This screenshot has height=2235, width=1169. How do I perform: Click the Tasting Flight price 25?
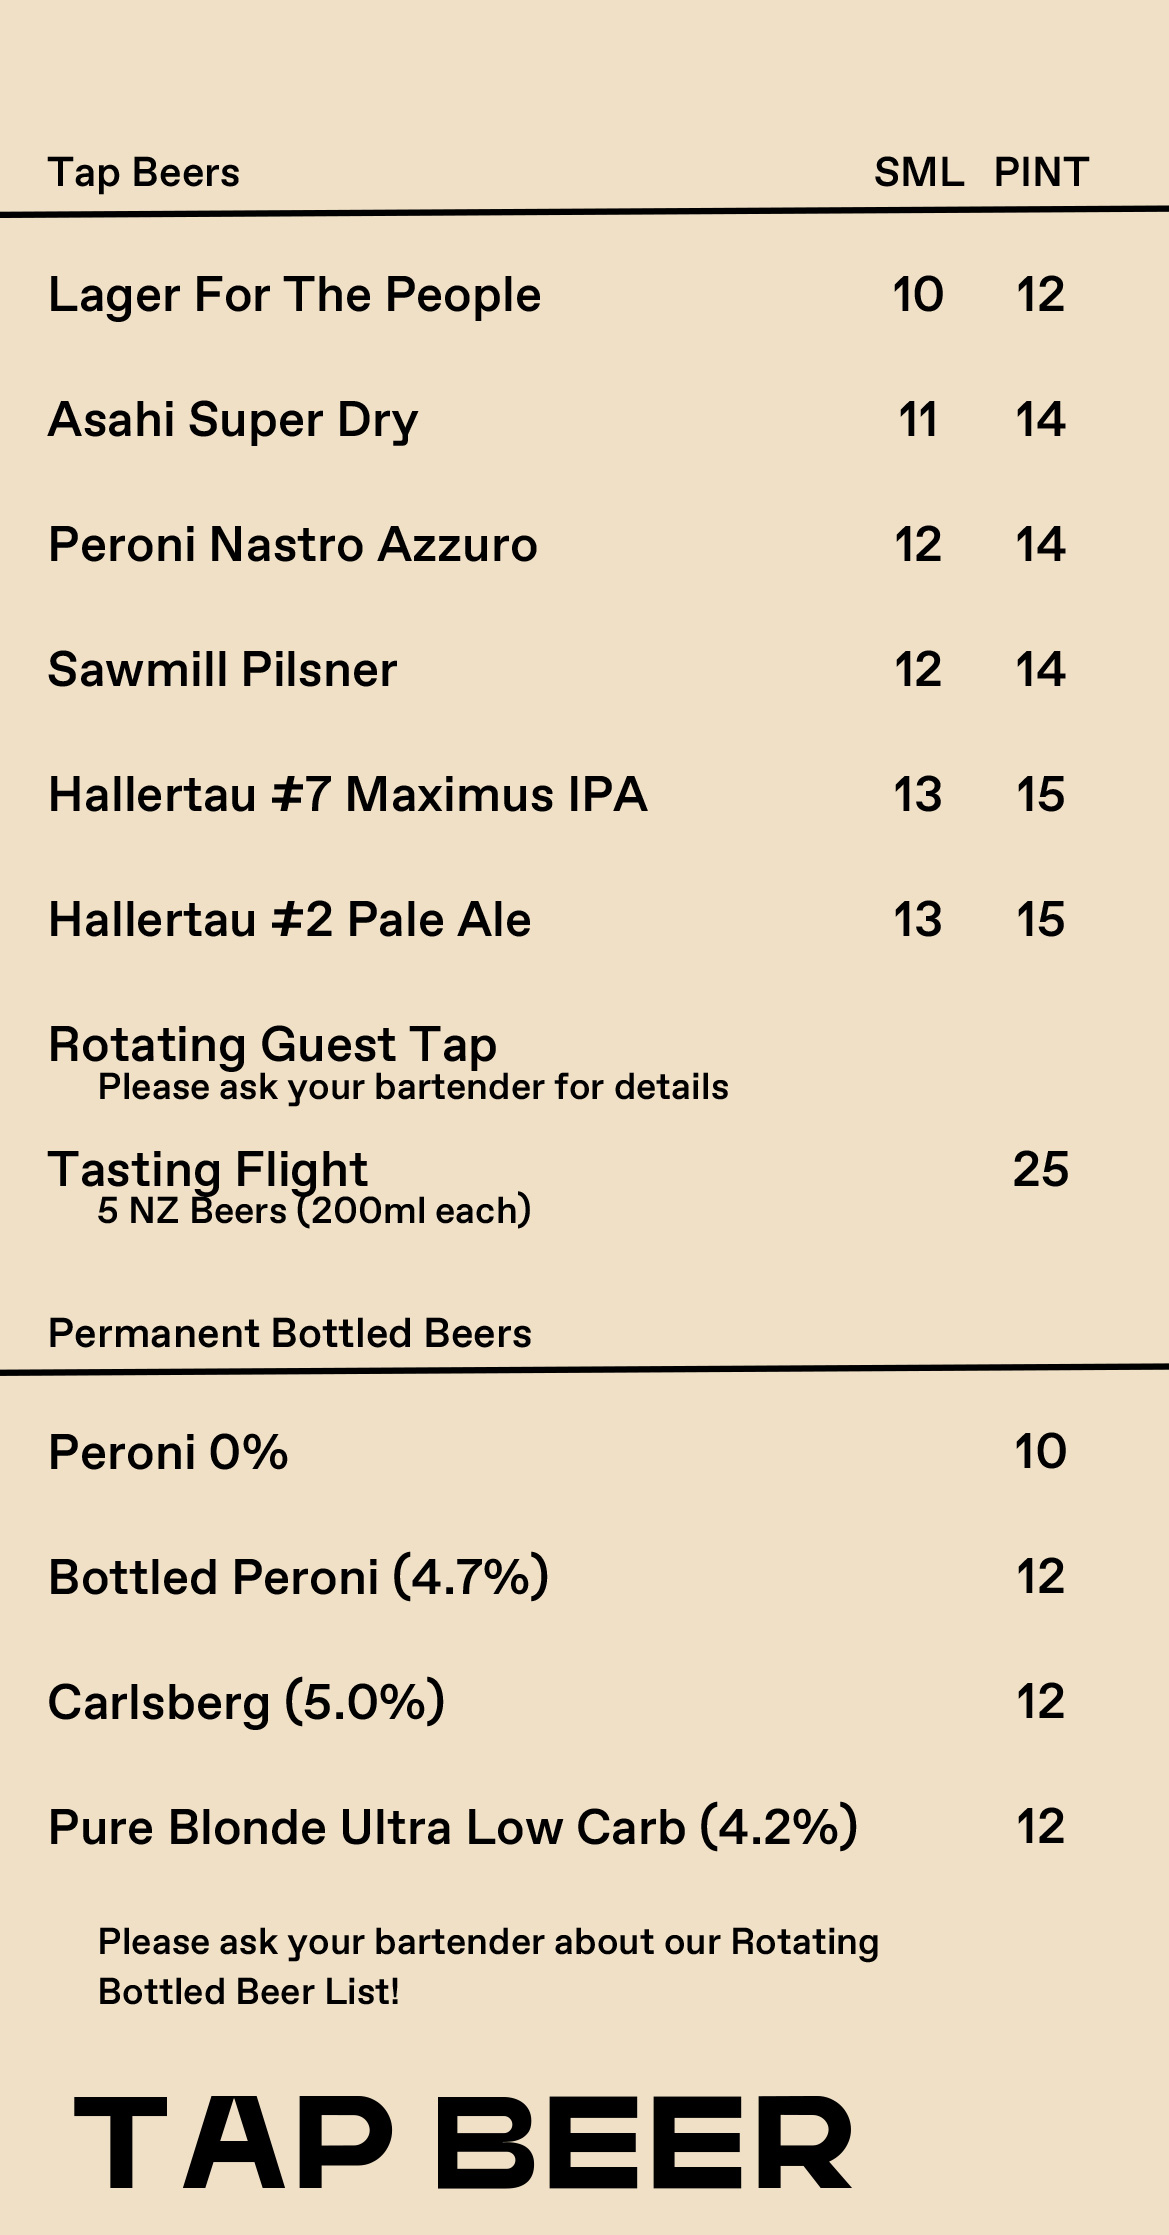(x=1041, y=1169)
